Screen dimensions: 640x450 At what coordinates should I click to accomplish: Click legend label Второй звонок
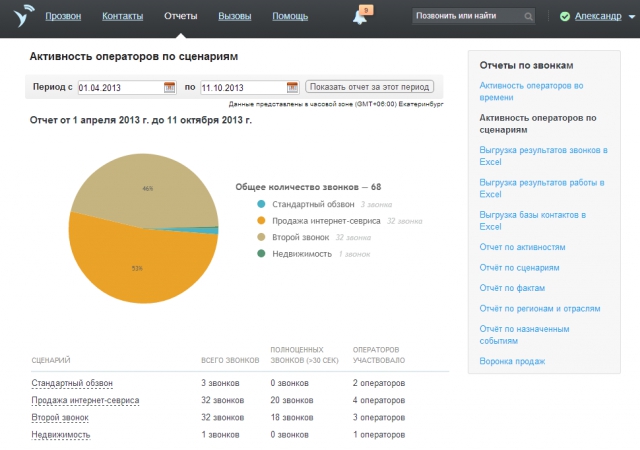[300, 237]
